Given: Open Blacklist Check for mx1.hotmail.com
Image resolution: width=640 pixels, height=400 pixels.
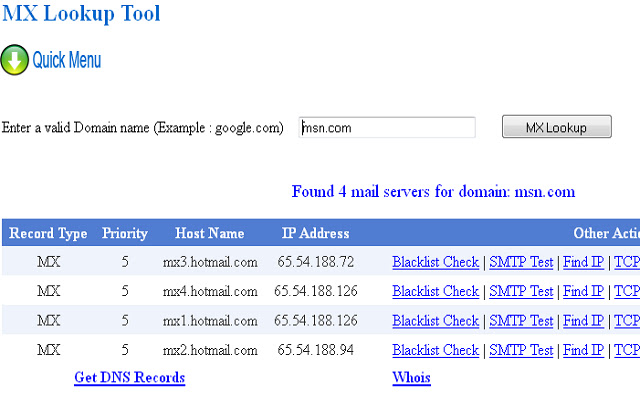Looking at the screenshot, I should click(x=436, y=321).
